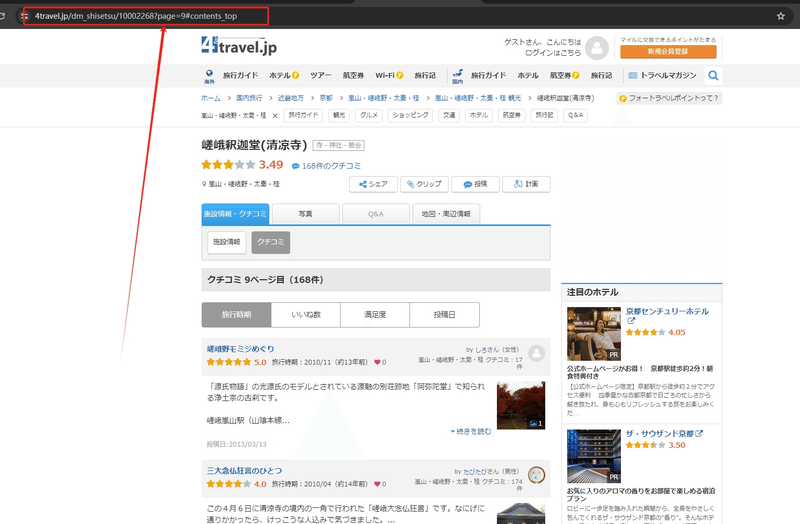The image size is (800, 524).
Task: Select the 旅行ガイド area filter chip
Action: pos(304,115)
